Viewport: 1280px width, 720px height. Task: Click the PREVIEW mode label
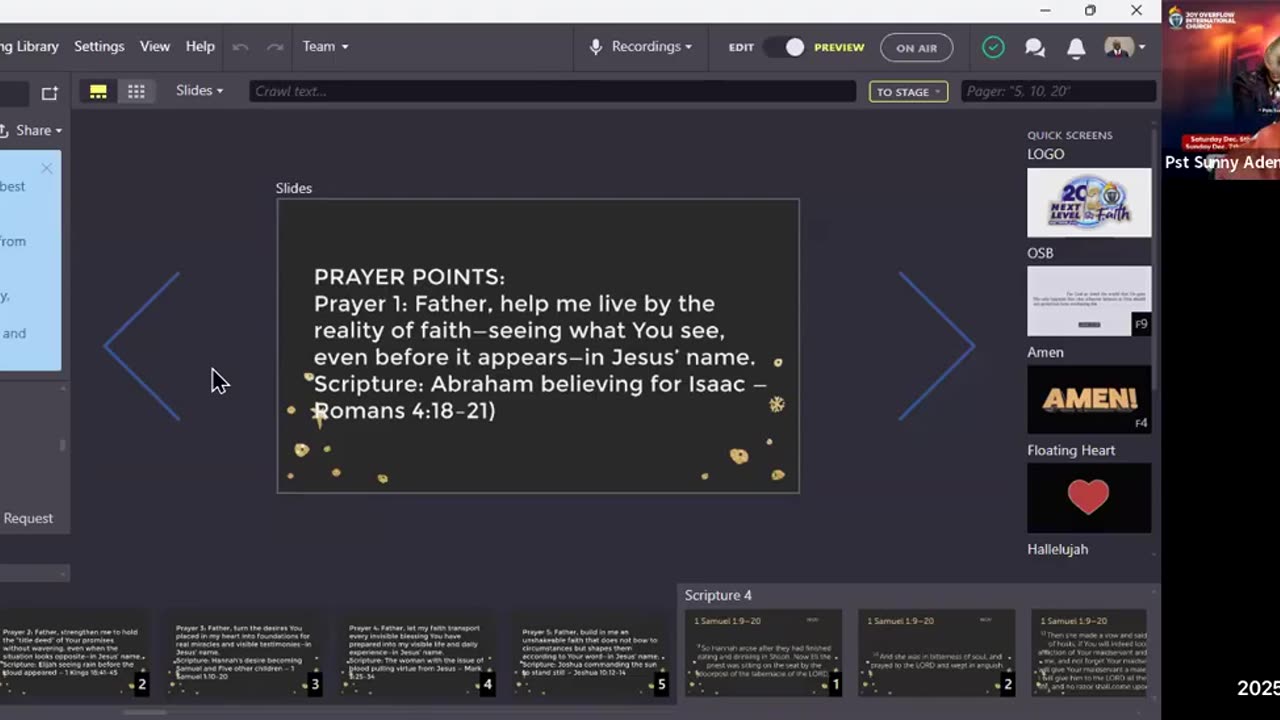tap(839, 47)
